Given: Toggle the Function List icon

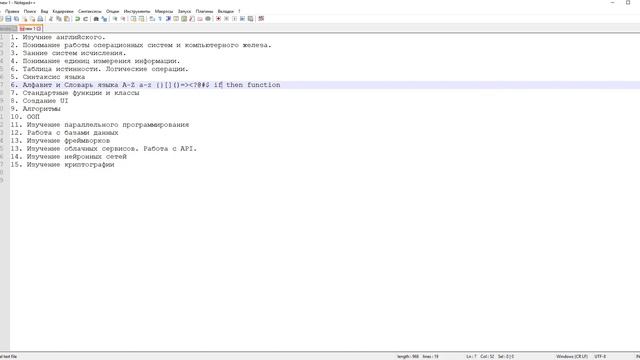Looking at the screenshot, I should pyautogui.click(x=192, y=19).
